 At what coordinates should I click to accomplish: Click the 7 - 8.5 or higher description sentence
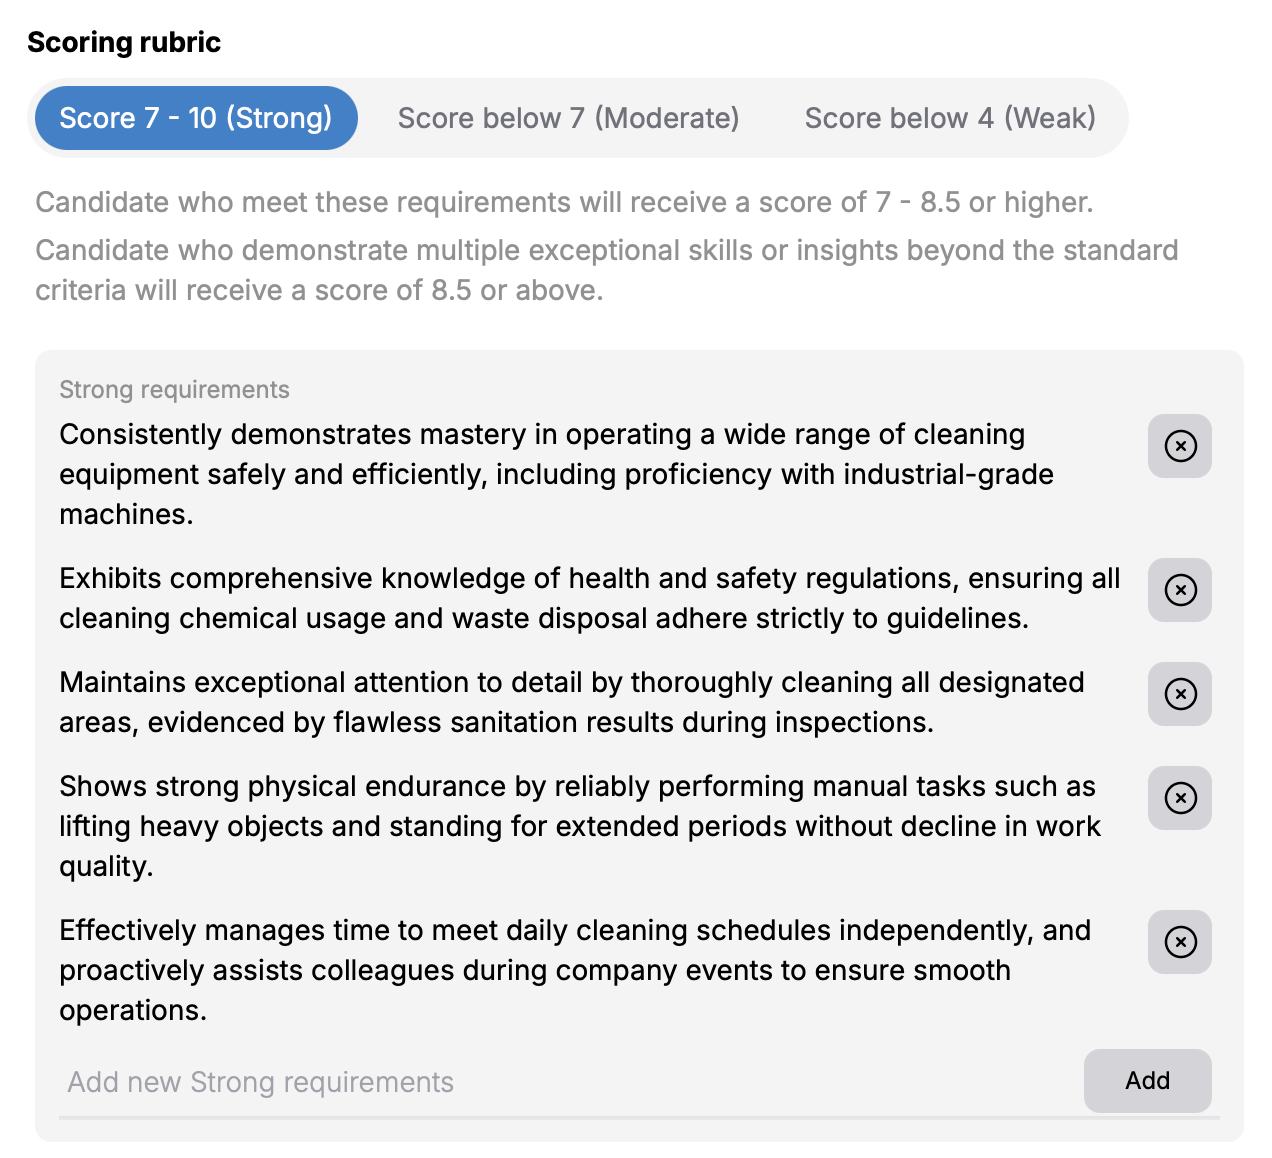pyautogui.click(x=564, y=202)
